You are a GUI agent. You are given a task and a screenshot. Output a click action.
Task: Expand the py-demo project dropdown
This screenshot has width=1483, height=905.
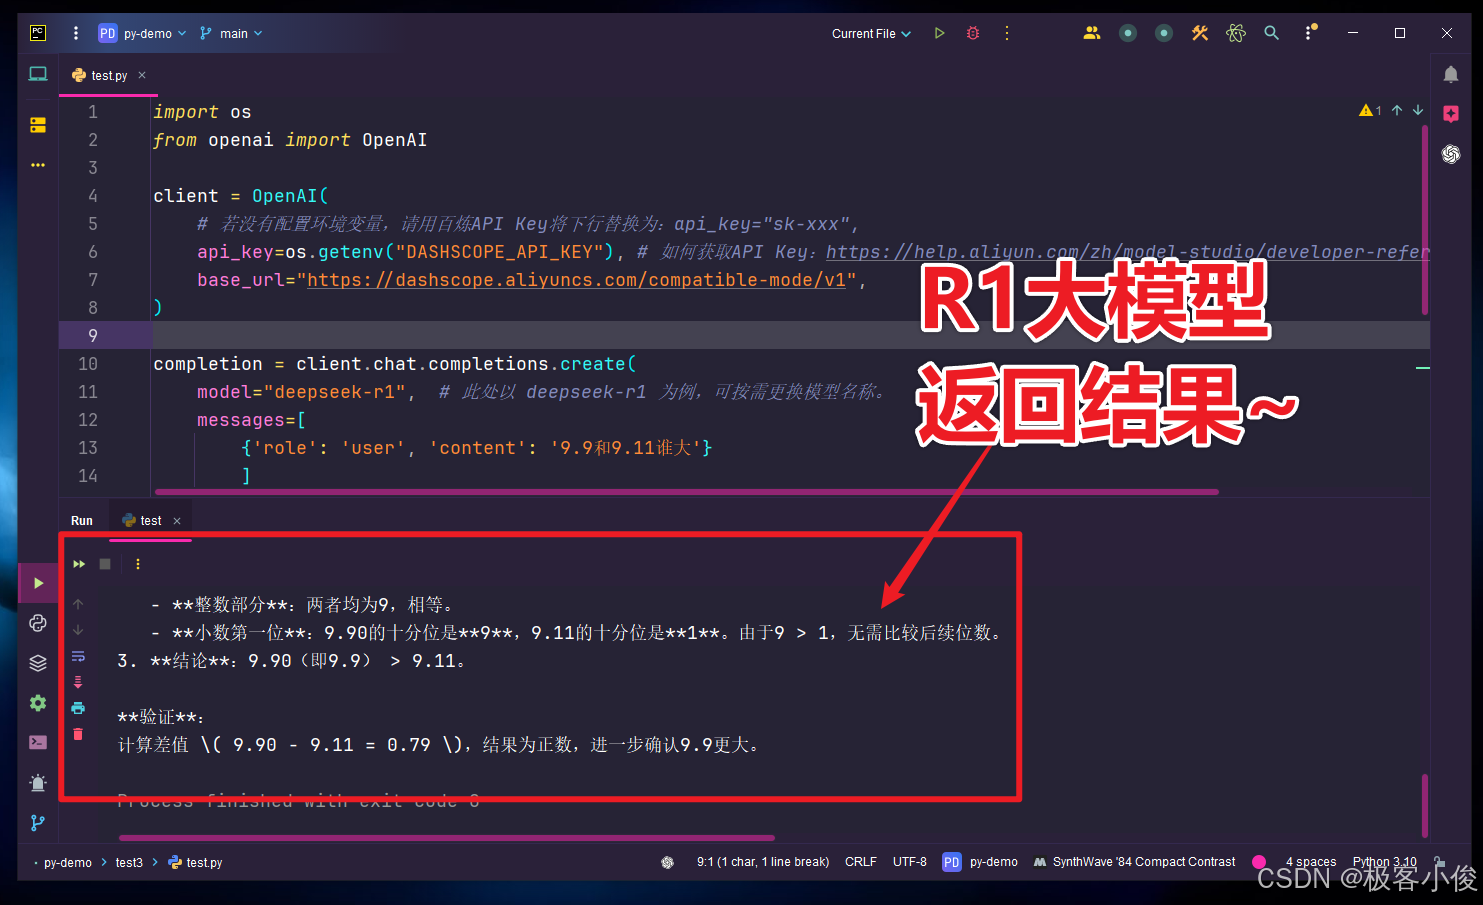[143, 33]
